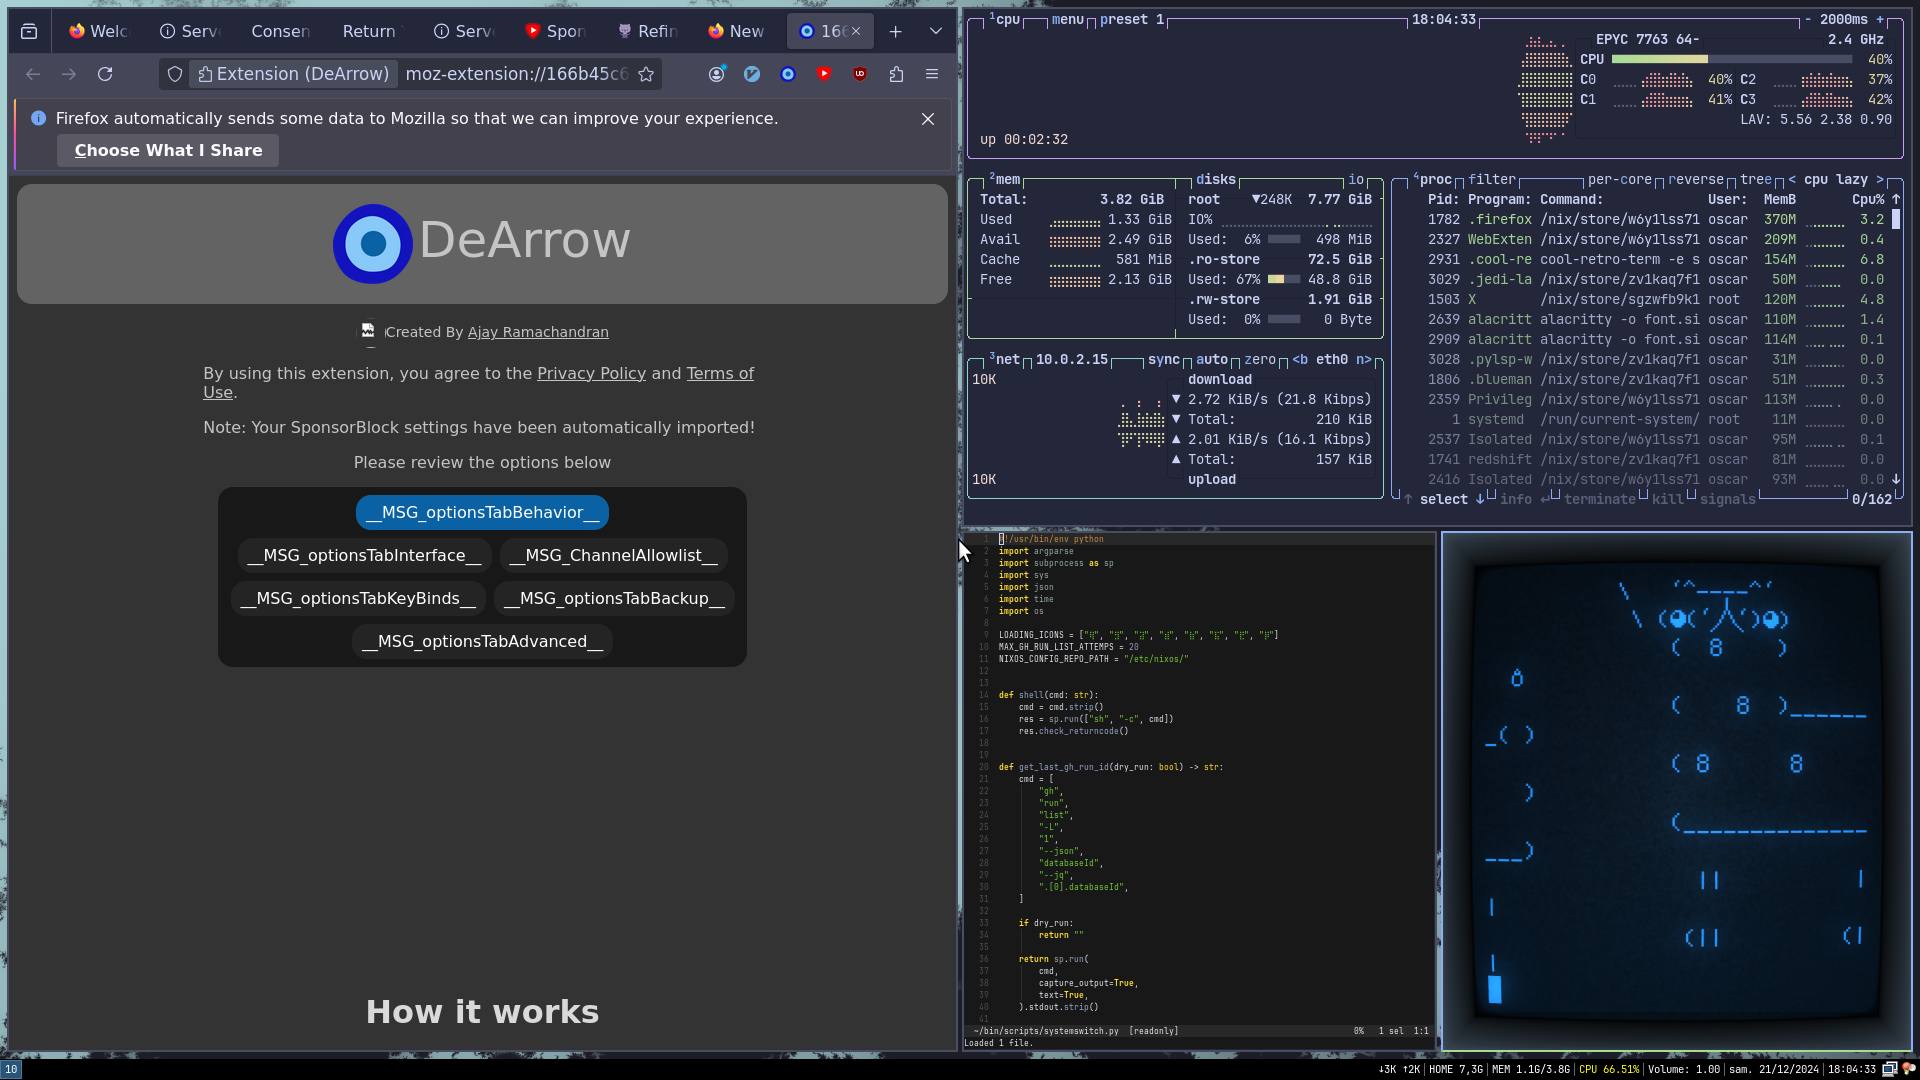
Task: Toggle btop per-core process CPU option
Action: point(1620,179)
